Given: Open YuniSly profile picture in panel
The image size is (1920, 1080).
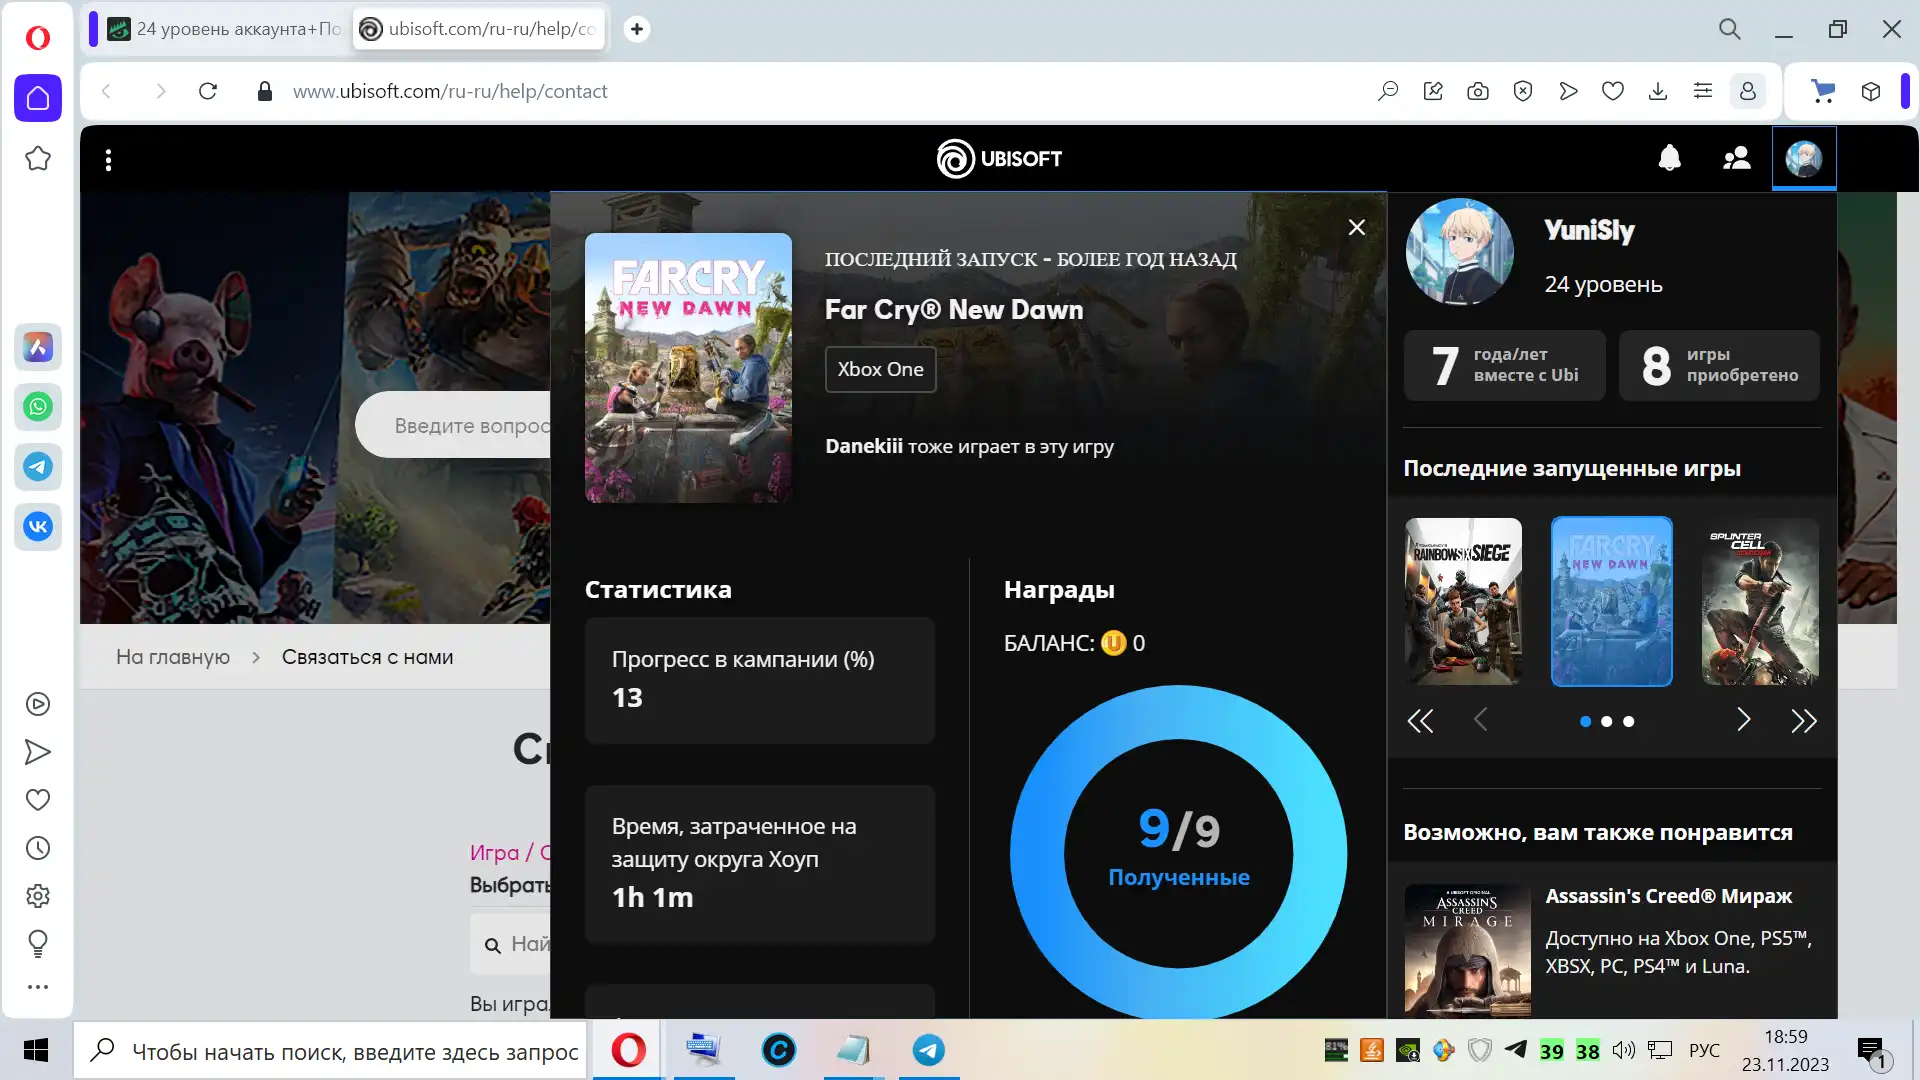Looking at the screenshot, I should (1459, 252).
